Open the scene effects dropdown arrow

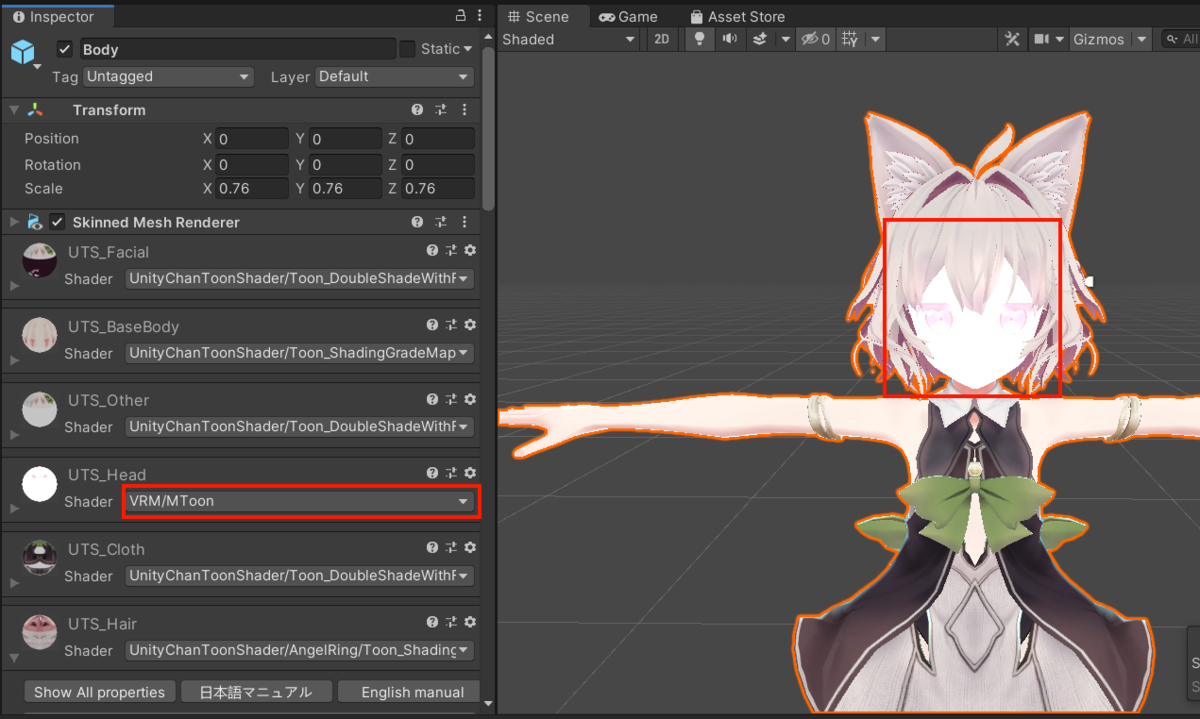point(786,39)
